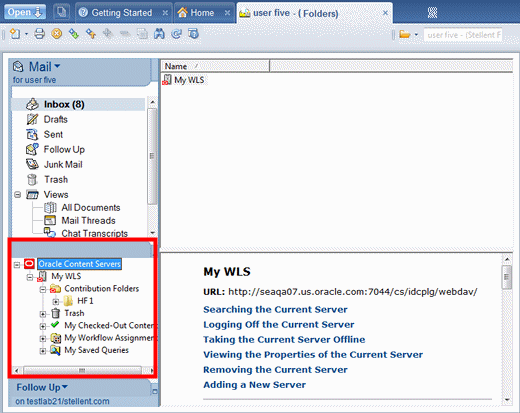Image resolution: width=520 pixels, height=413 pixels.
Task: Expand the HF 1 folder
Action: pyautogui.click(x=56, y=302)
